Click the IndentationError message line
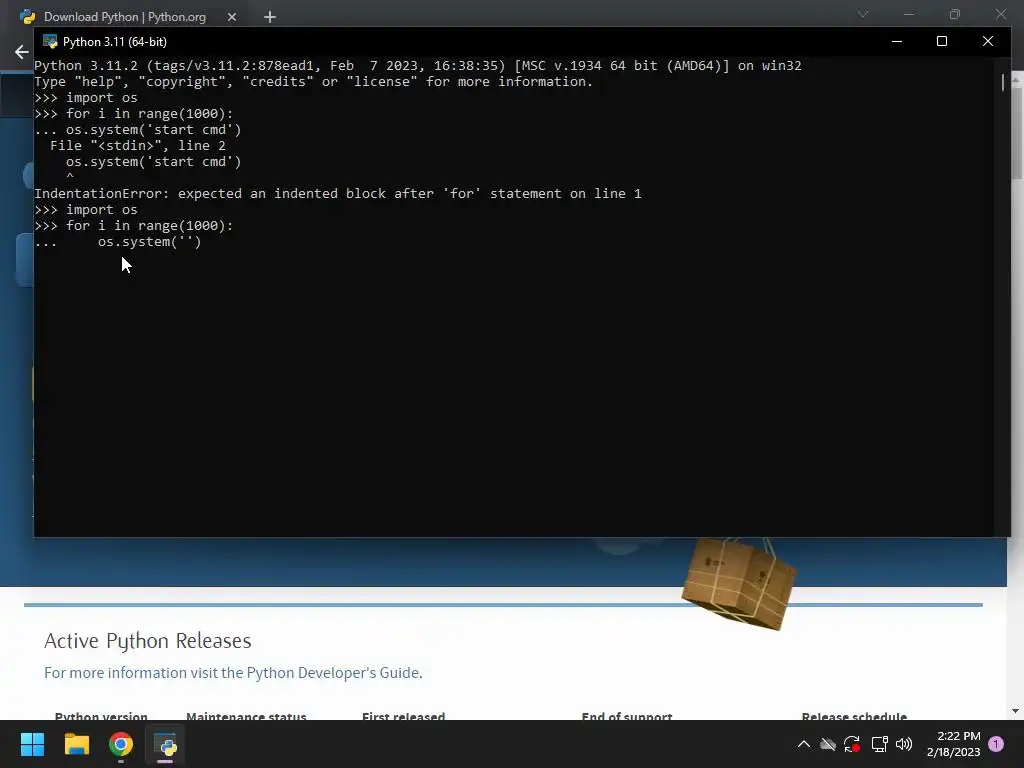 [x=338, y=193]
